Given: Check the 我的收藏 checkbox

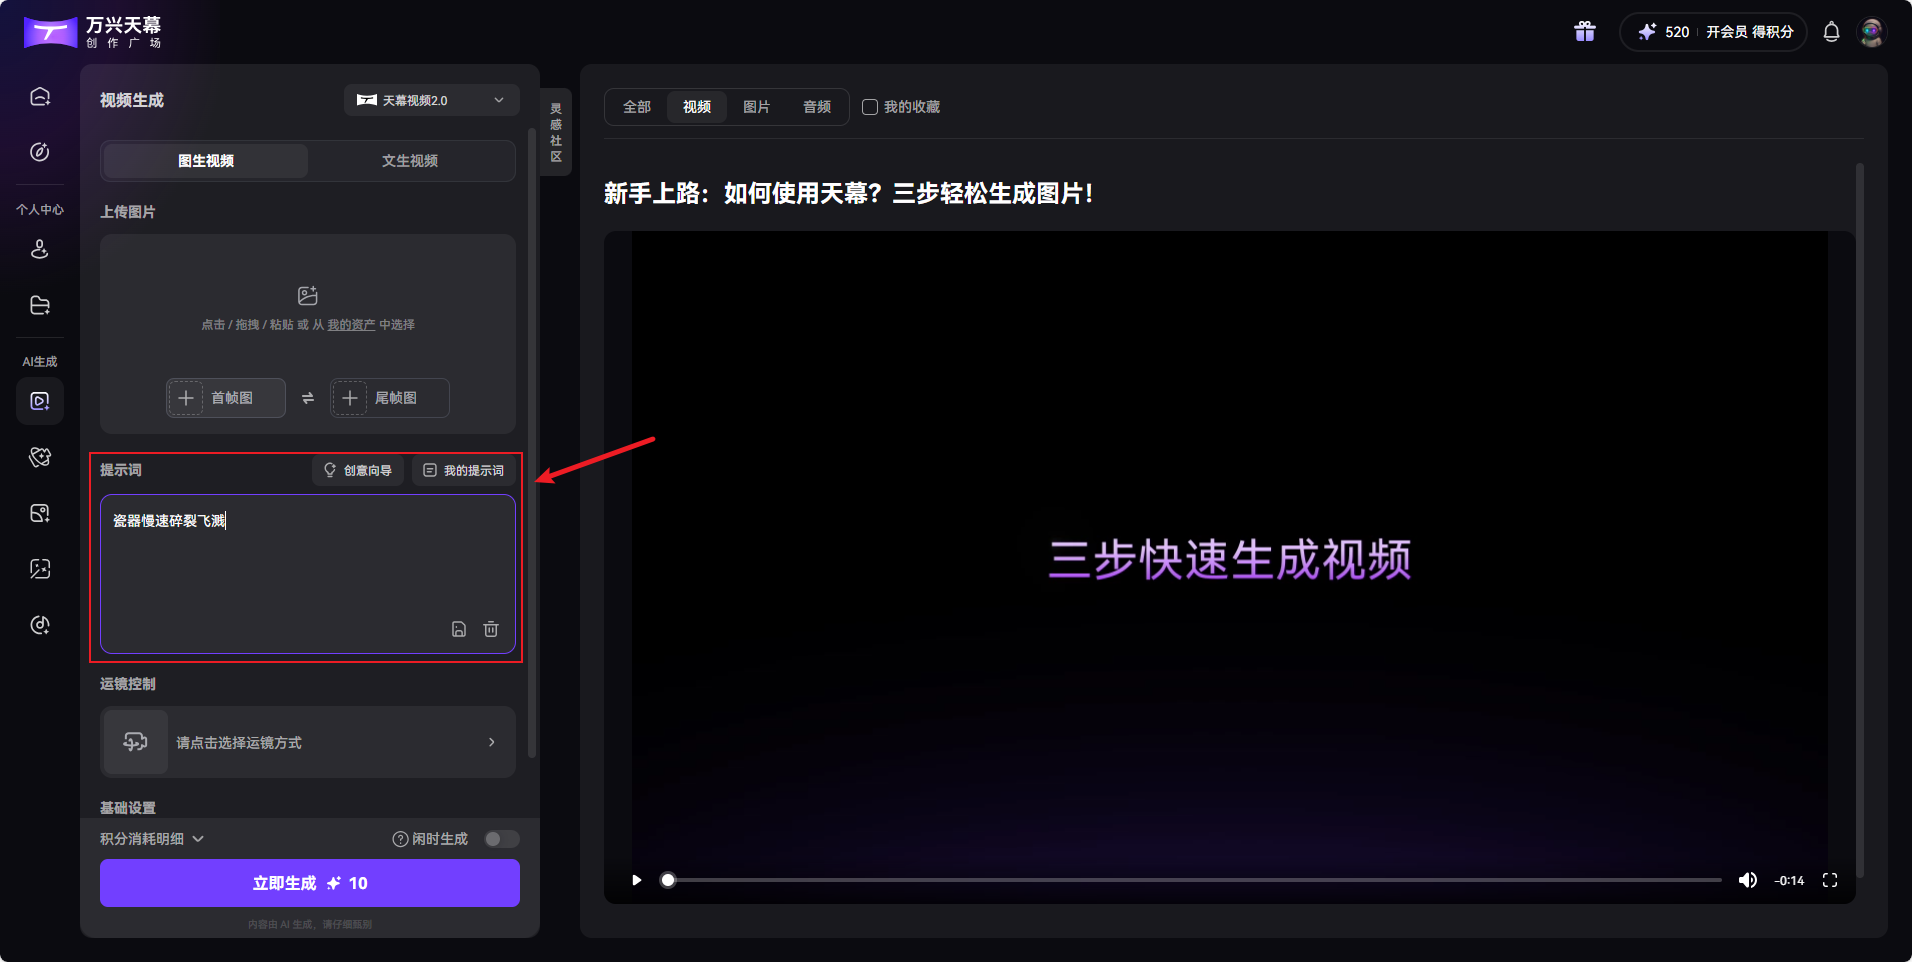Looking at the screenshot, I should pos(869,106).
